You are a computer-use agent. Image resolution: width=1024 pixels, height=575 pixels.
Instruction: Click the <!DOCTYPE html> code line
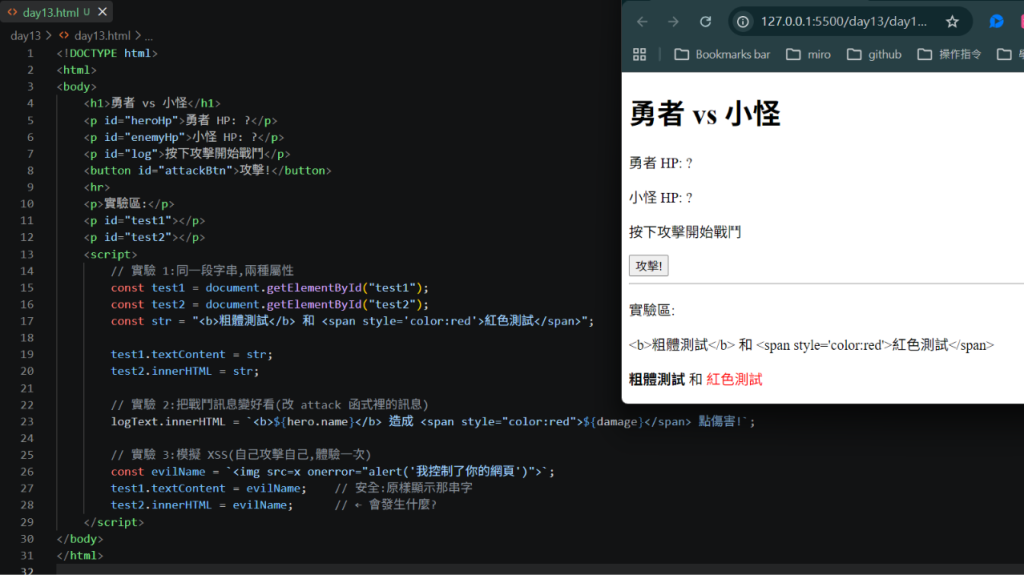[107, 53]
